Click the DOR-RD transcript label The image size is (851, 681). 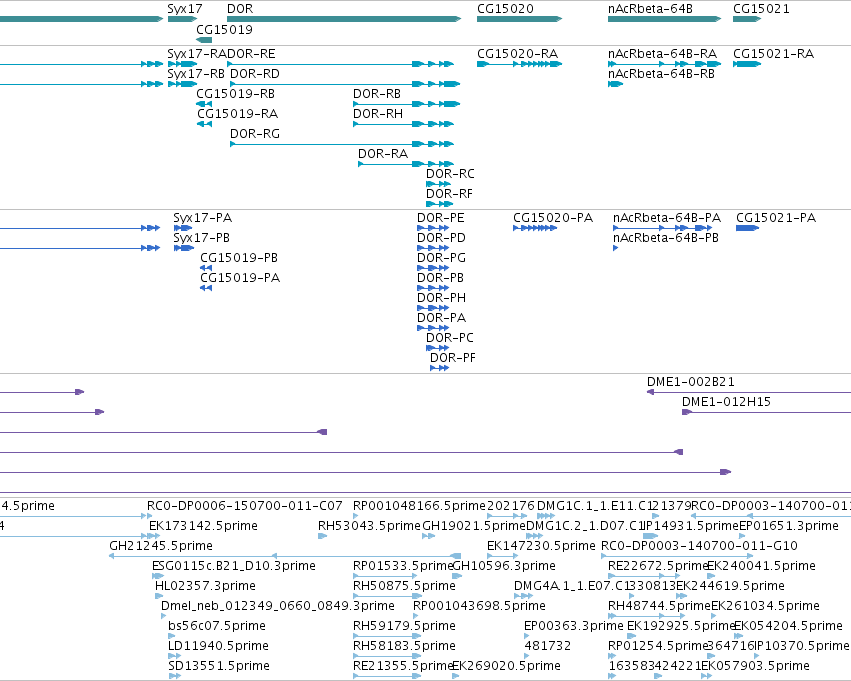point(255,74)
